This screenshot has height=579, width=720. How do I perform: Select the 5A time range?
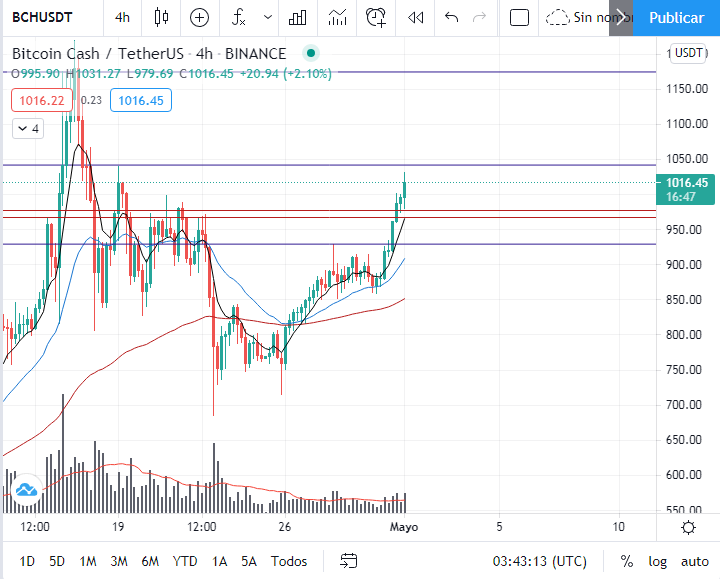(x=249, y=561)
